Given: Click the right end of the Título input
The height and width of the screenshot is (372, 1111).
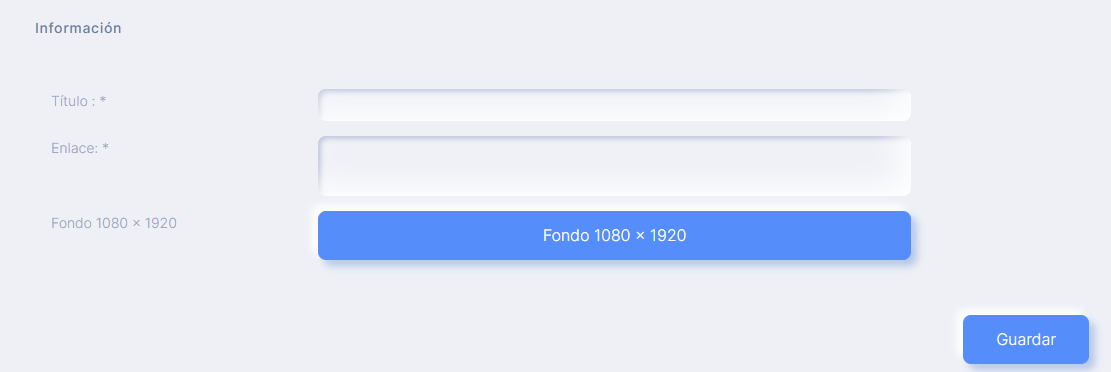Looking at the screenshot, I should click(x=900, y=105).
